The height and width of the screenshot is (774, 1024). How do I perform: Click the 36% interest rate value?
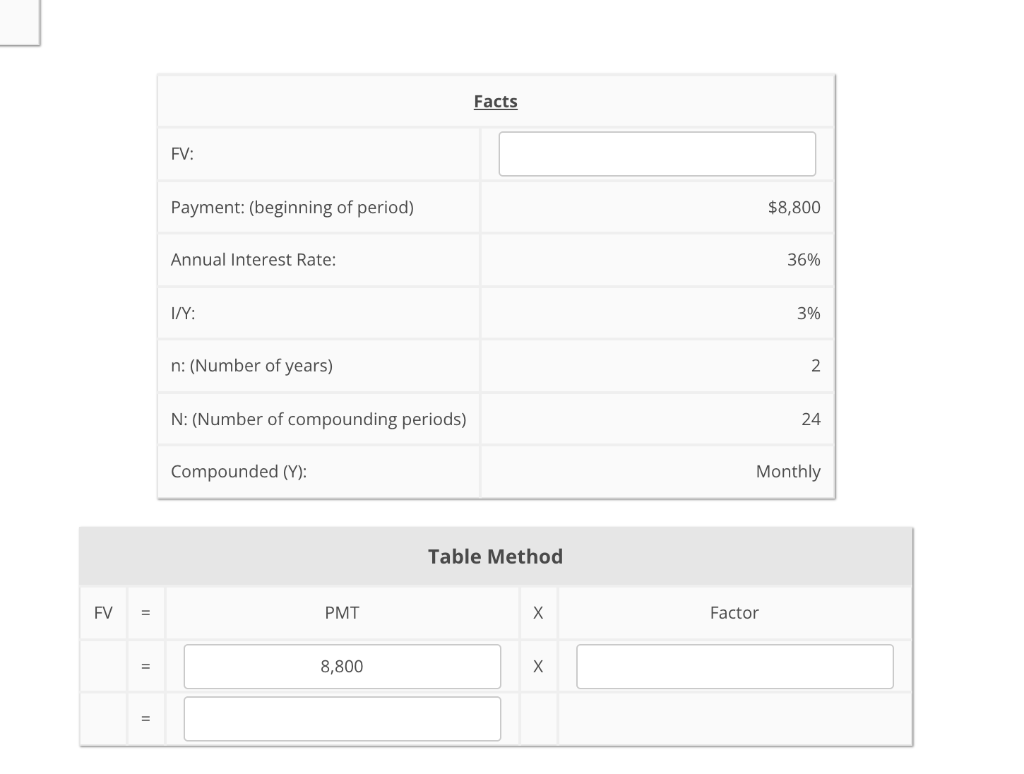coord(805,260)
